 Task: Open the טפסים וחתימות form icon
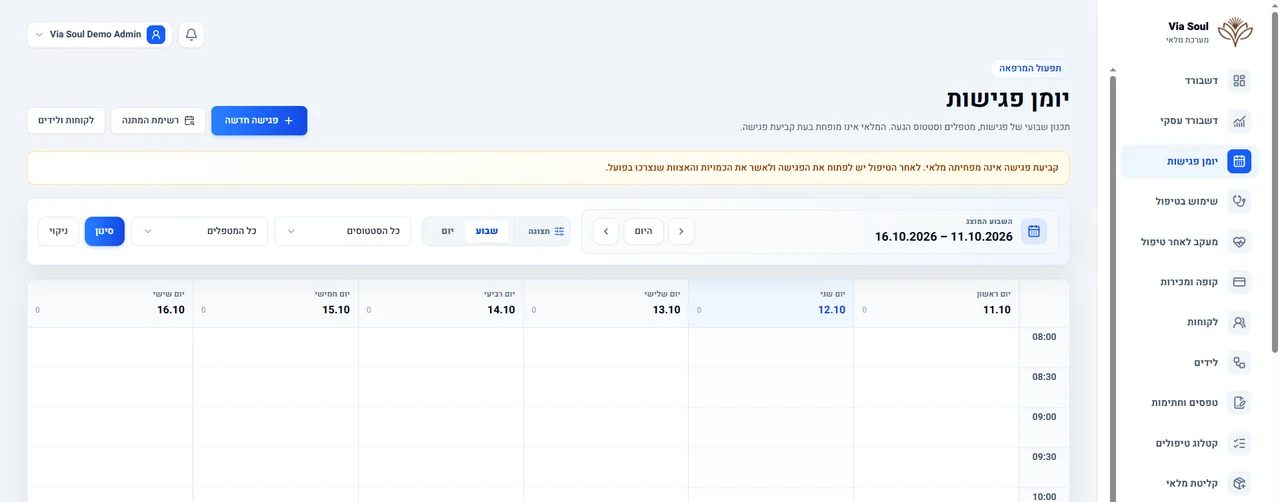1239,403
